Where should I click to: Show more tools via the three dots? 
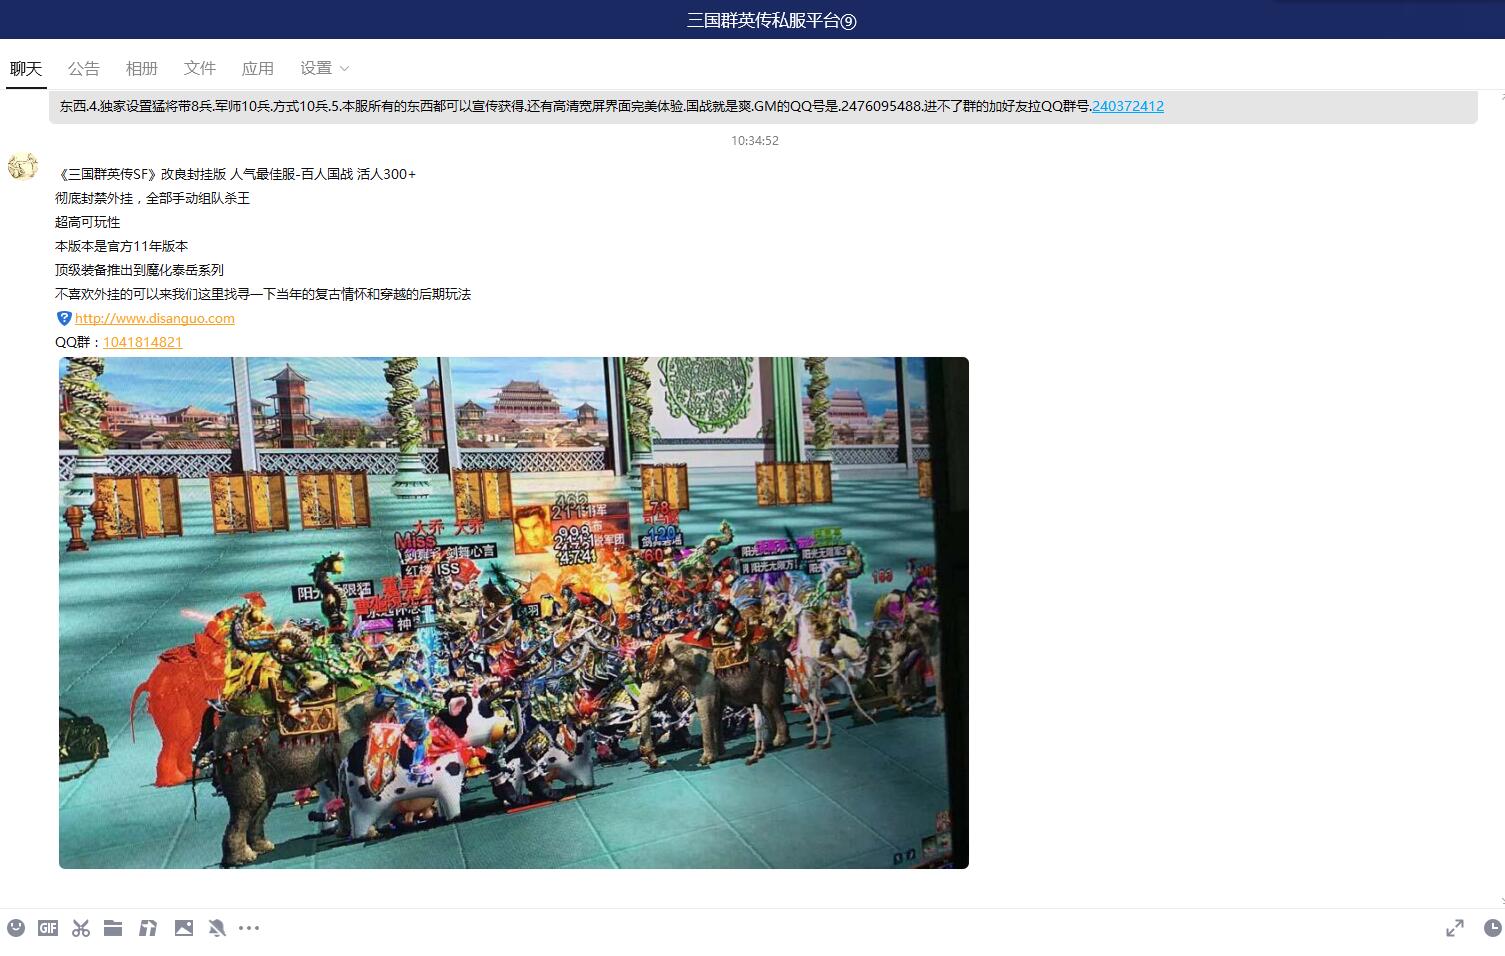point(249,928)
